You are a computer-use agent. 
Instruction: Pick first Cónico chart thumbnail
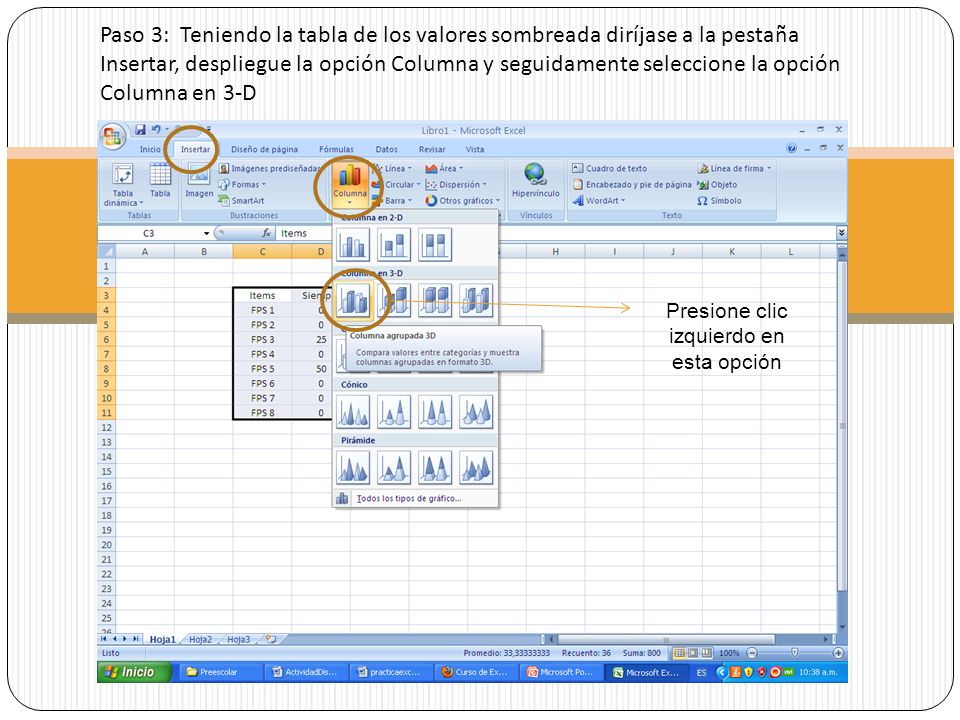tap(353, 411)
